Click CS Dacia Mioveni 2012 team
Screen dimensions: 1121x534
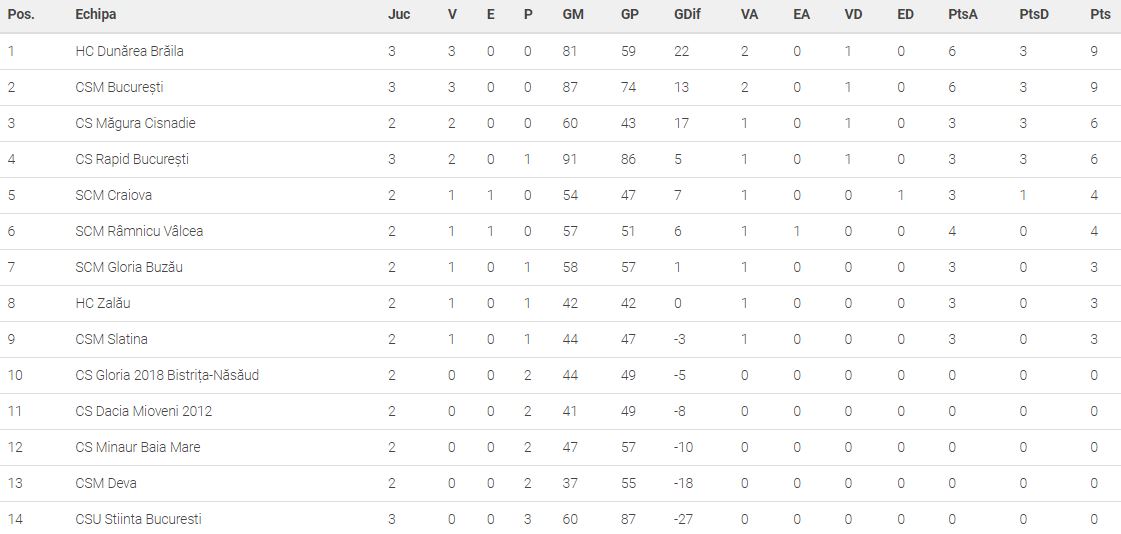coord(143,411)
